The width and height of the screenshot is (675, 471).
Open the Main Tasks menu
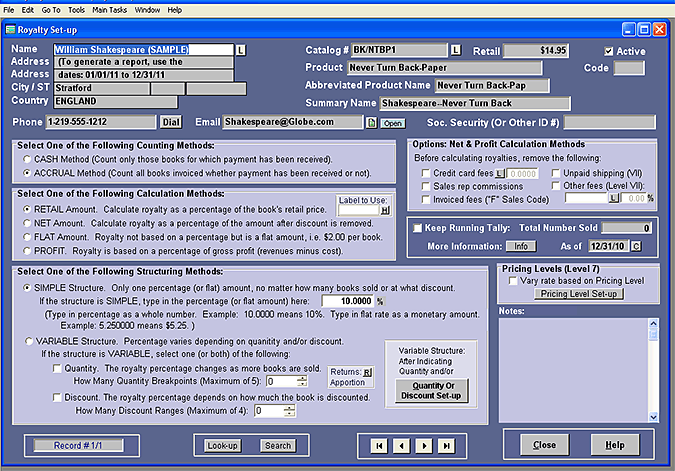(109, 9)
